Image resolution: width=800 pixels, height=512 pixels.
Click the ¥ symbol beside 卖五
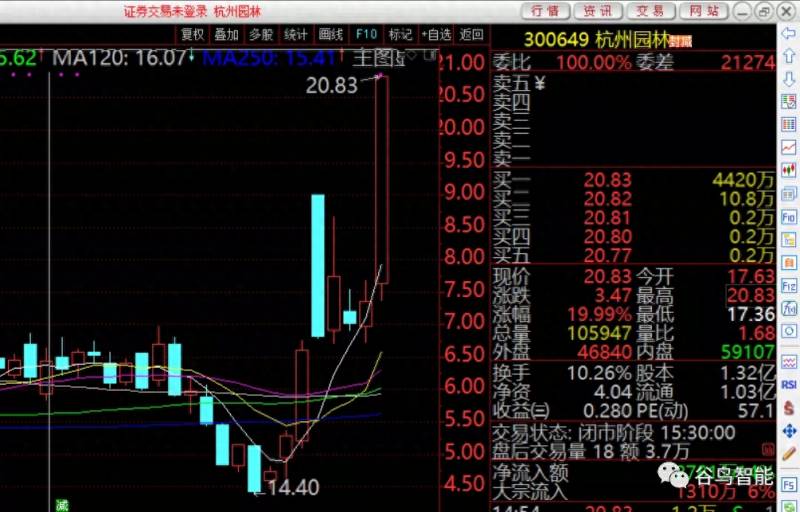pyautogui.click(x=540, y=82)
